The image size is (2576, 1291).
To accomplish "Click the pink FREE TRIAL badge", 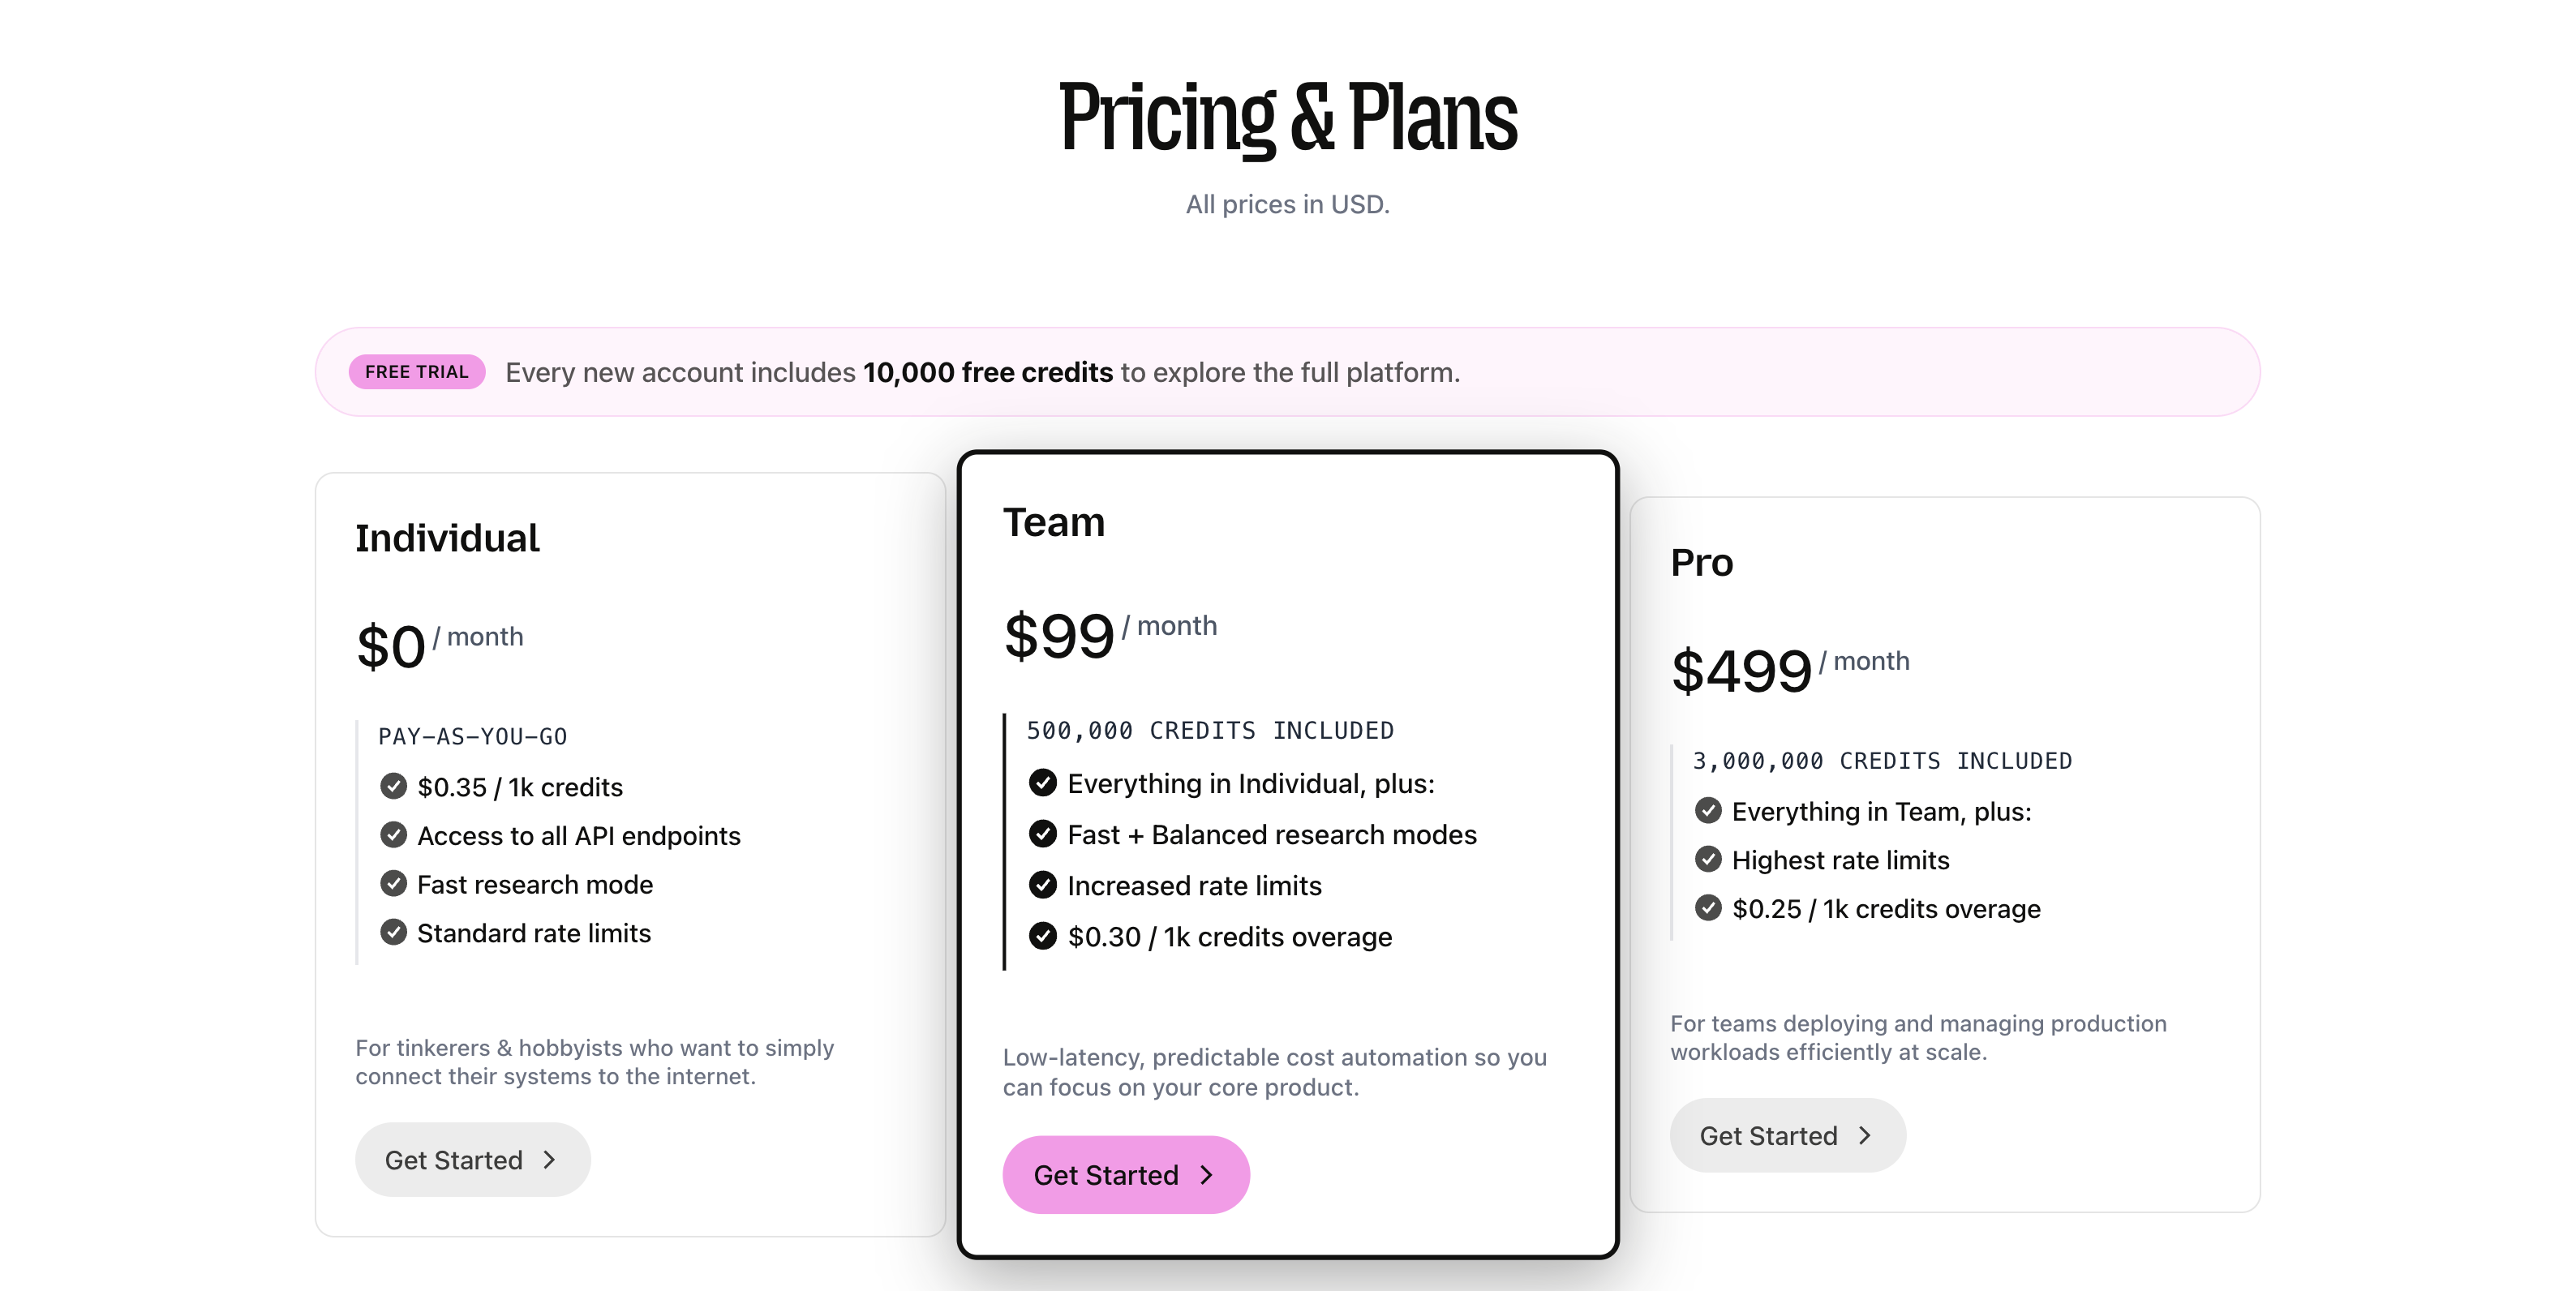I will (x=416, y=372).
